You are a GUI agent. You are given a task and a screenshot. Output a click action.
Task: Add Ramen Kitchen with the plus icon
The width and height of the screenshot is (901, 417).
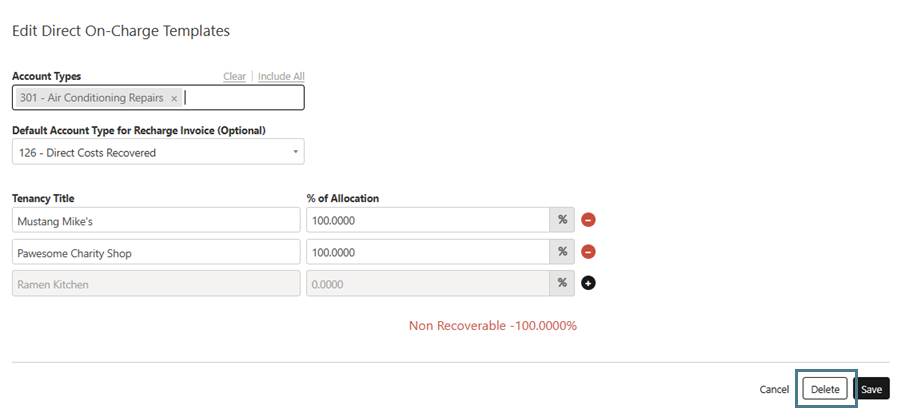(589, 284)
